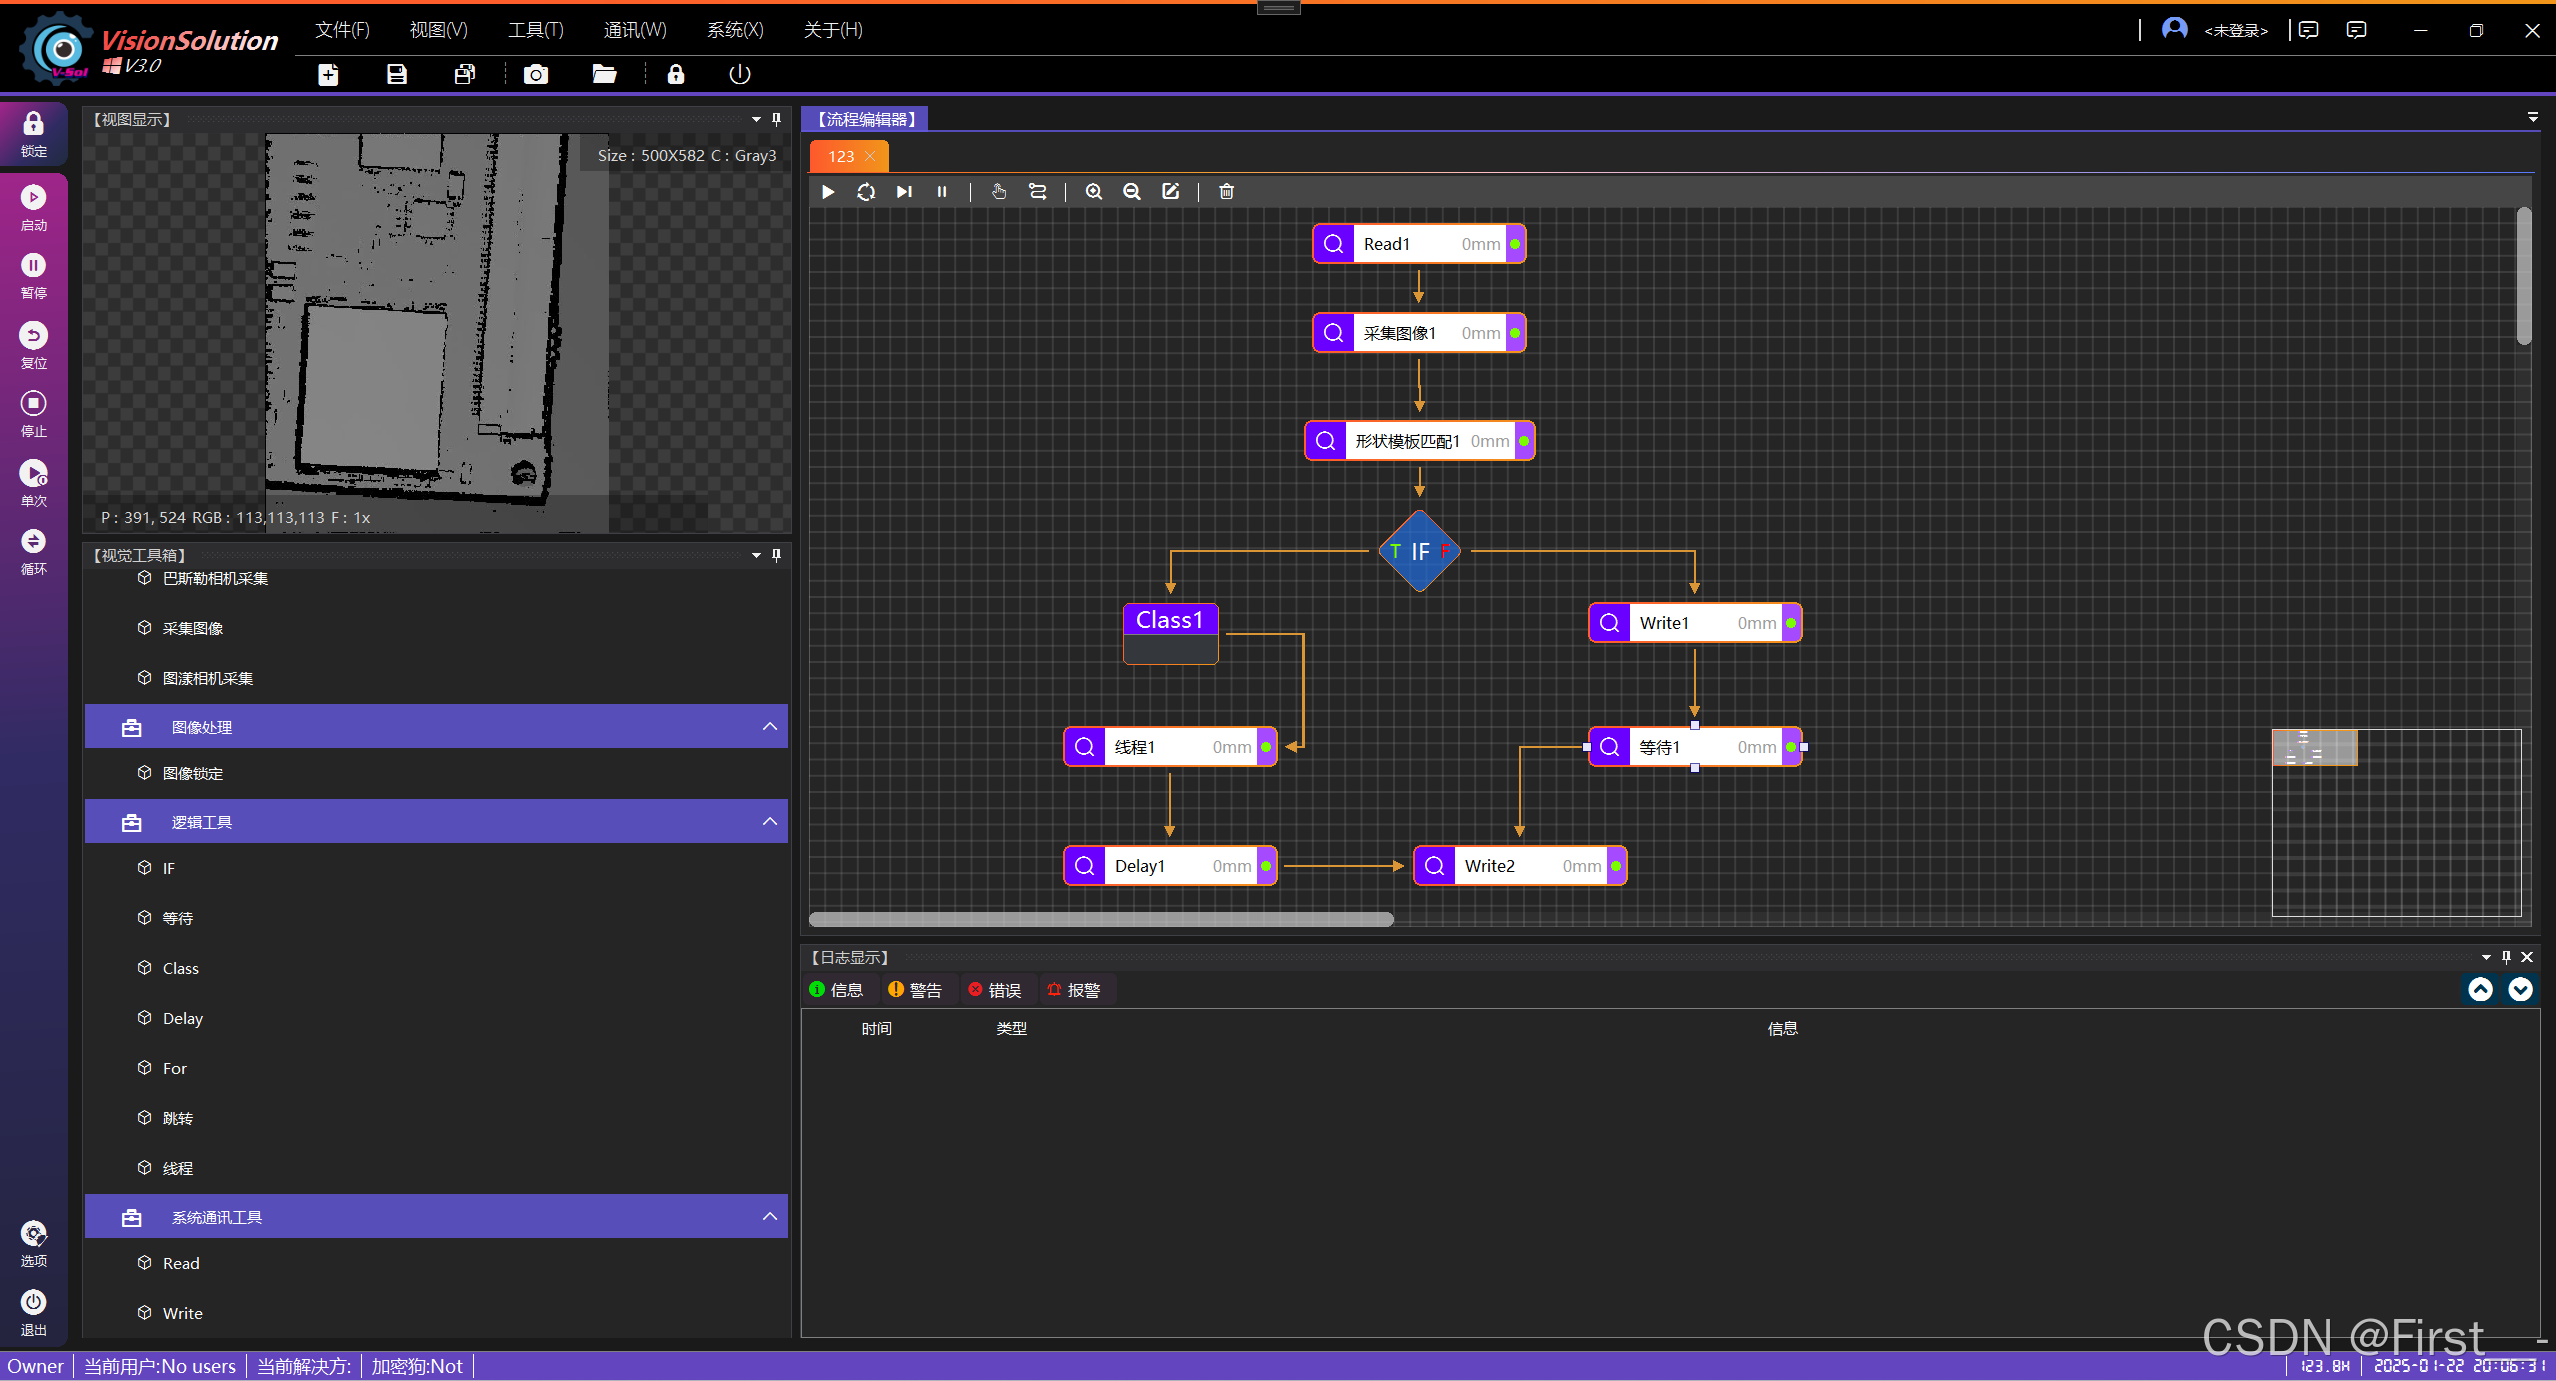Click the step-forward icon in flow toolbar
Screen dimensions: 2556x1381
pyautogui.click(x=904, y=191)
